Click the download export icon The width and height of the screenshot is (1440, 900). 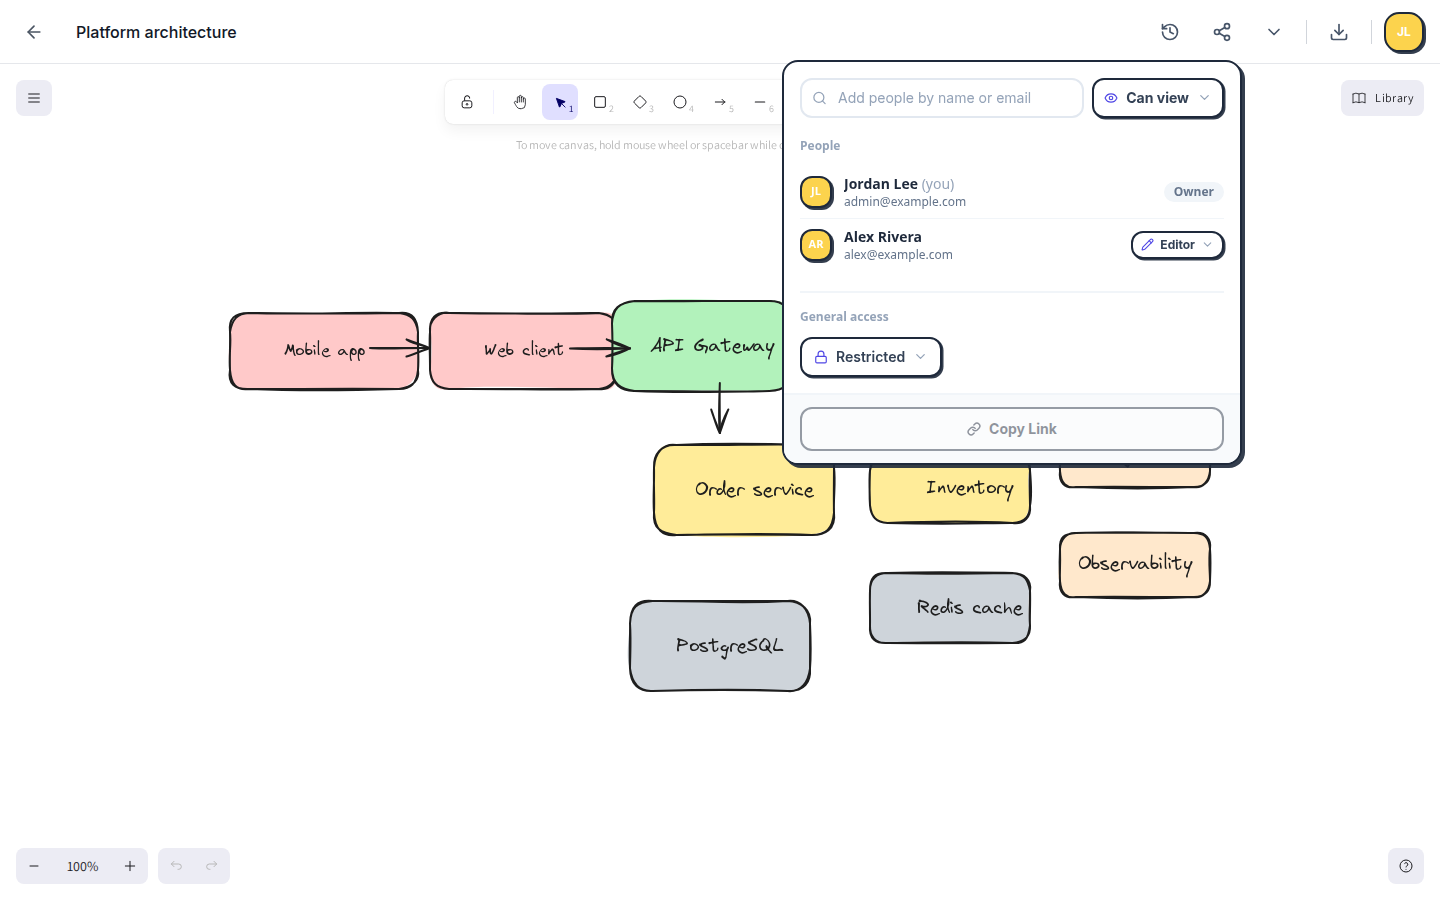click(1339, 32)
